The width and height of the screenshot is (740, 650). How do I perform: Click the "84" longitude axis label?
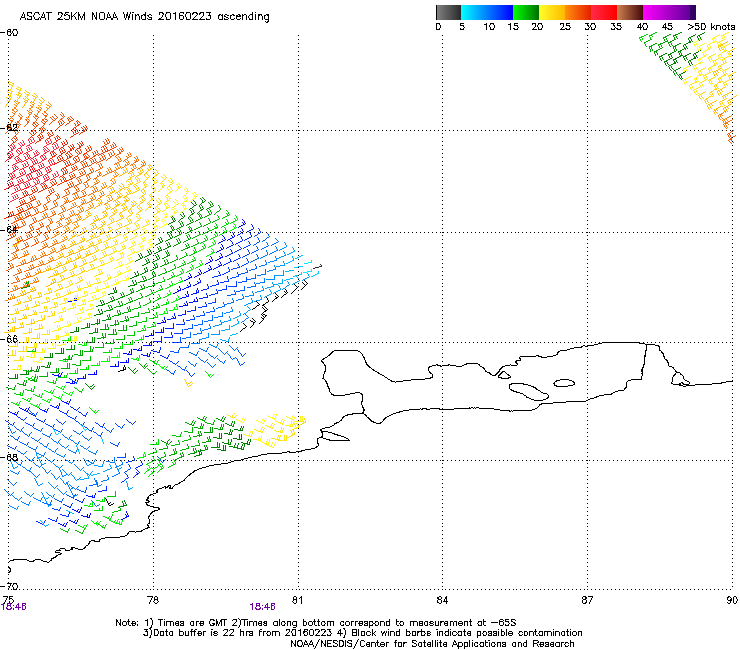pyautogui.click(x=442, y=600)
